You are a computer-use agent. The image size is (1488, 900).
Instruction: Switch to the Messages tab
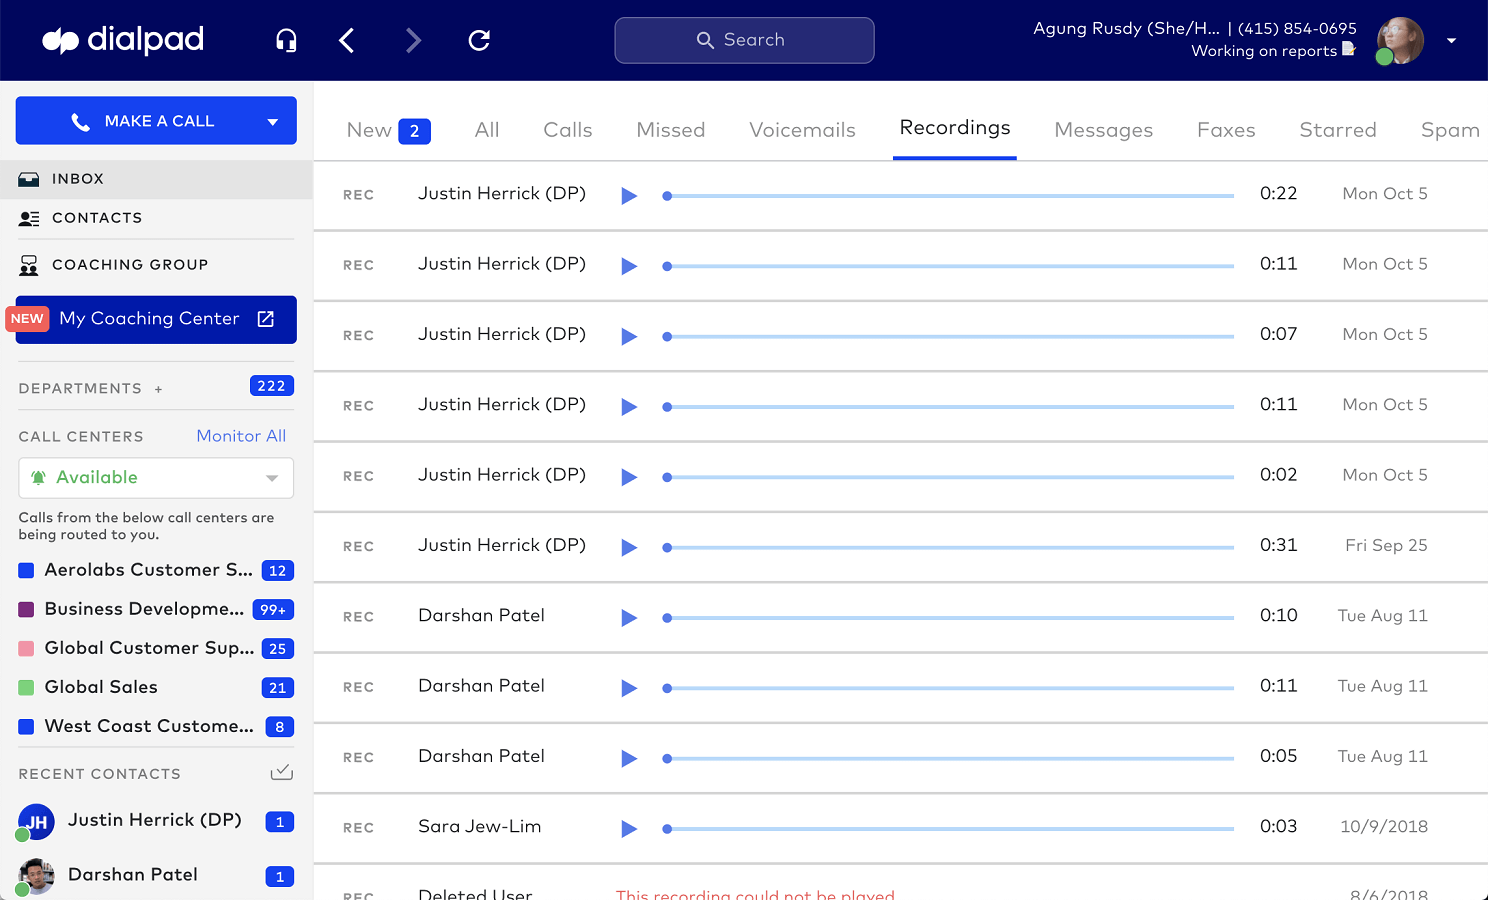[x=1104, y=130]
